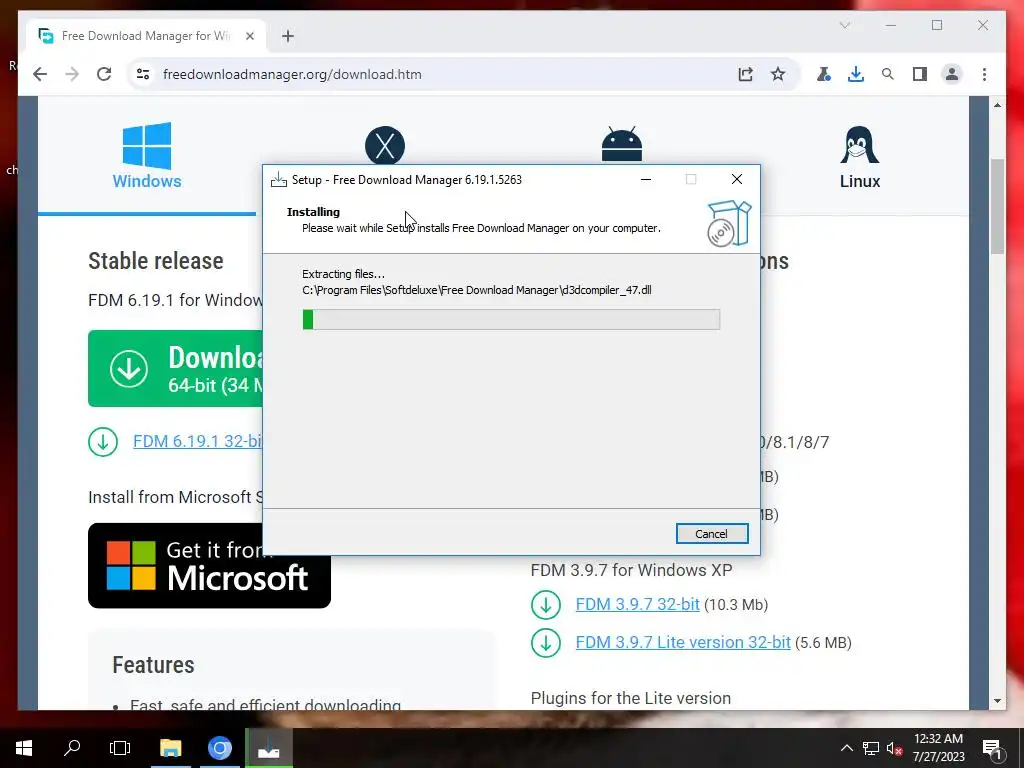Go back in Chrome browser
1024x768 pixels.
[x=40, y=74]
